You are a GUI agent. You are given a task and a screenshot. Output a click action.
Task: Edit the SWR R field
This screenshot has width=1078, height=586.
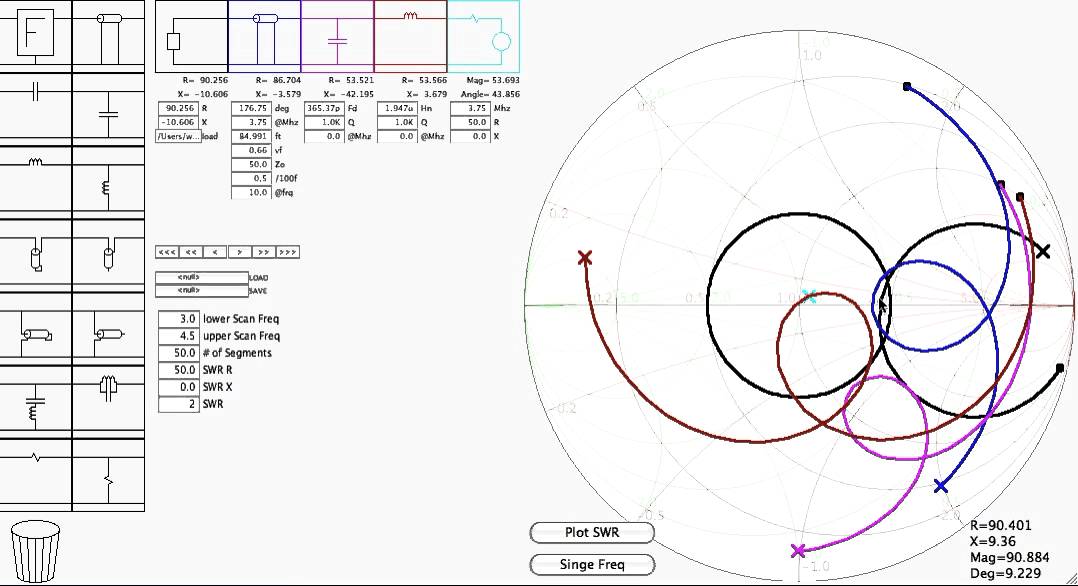tap(179, 370)
